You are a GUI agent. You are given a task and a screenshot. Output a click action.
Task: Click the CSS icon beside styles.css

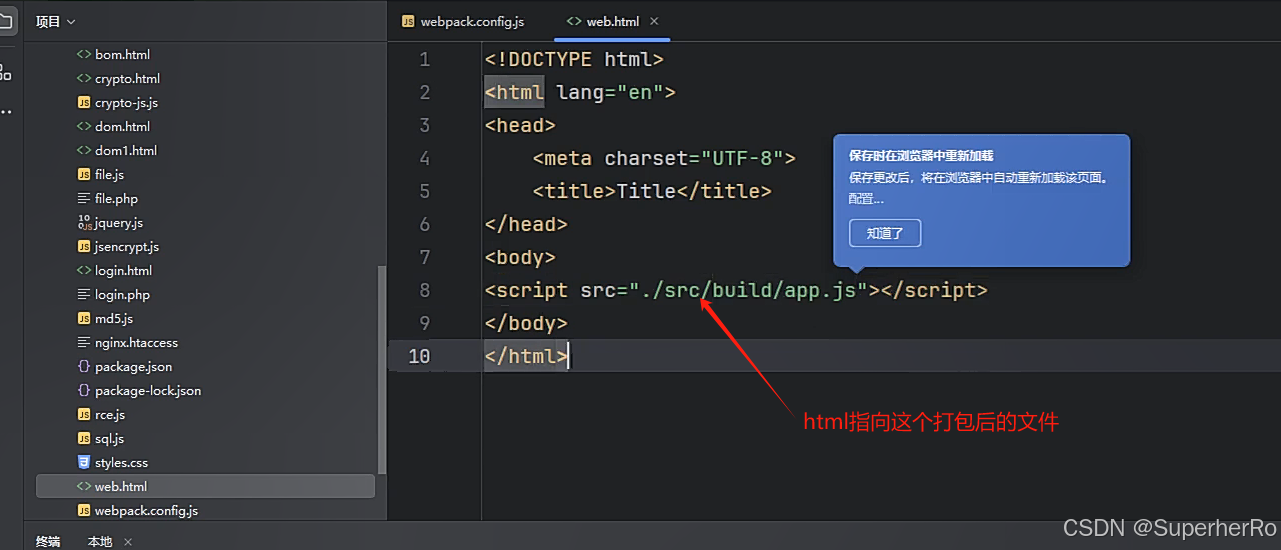[x=84, y=463]
